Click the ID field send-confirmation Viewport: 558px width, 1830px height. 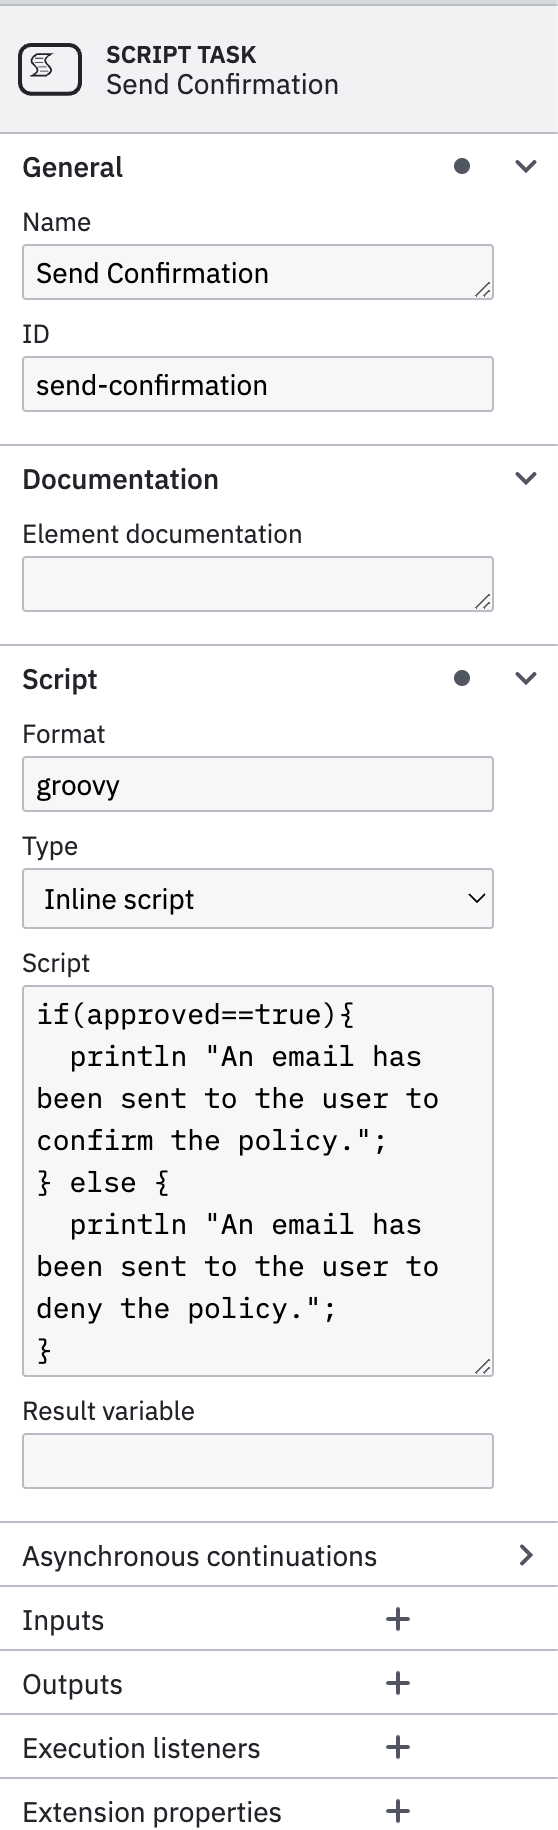coord(258,384)
